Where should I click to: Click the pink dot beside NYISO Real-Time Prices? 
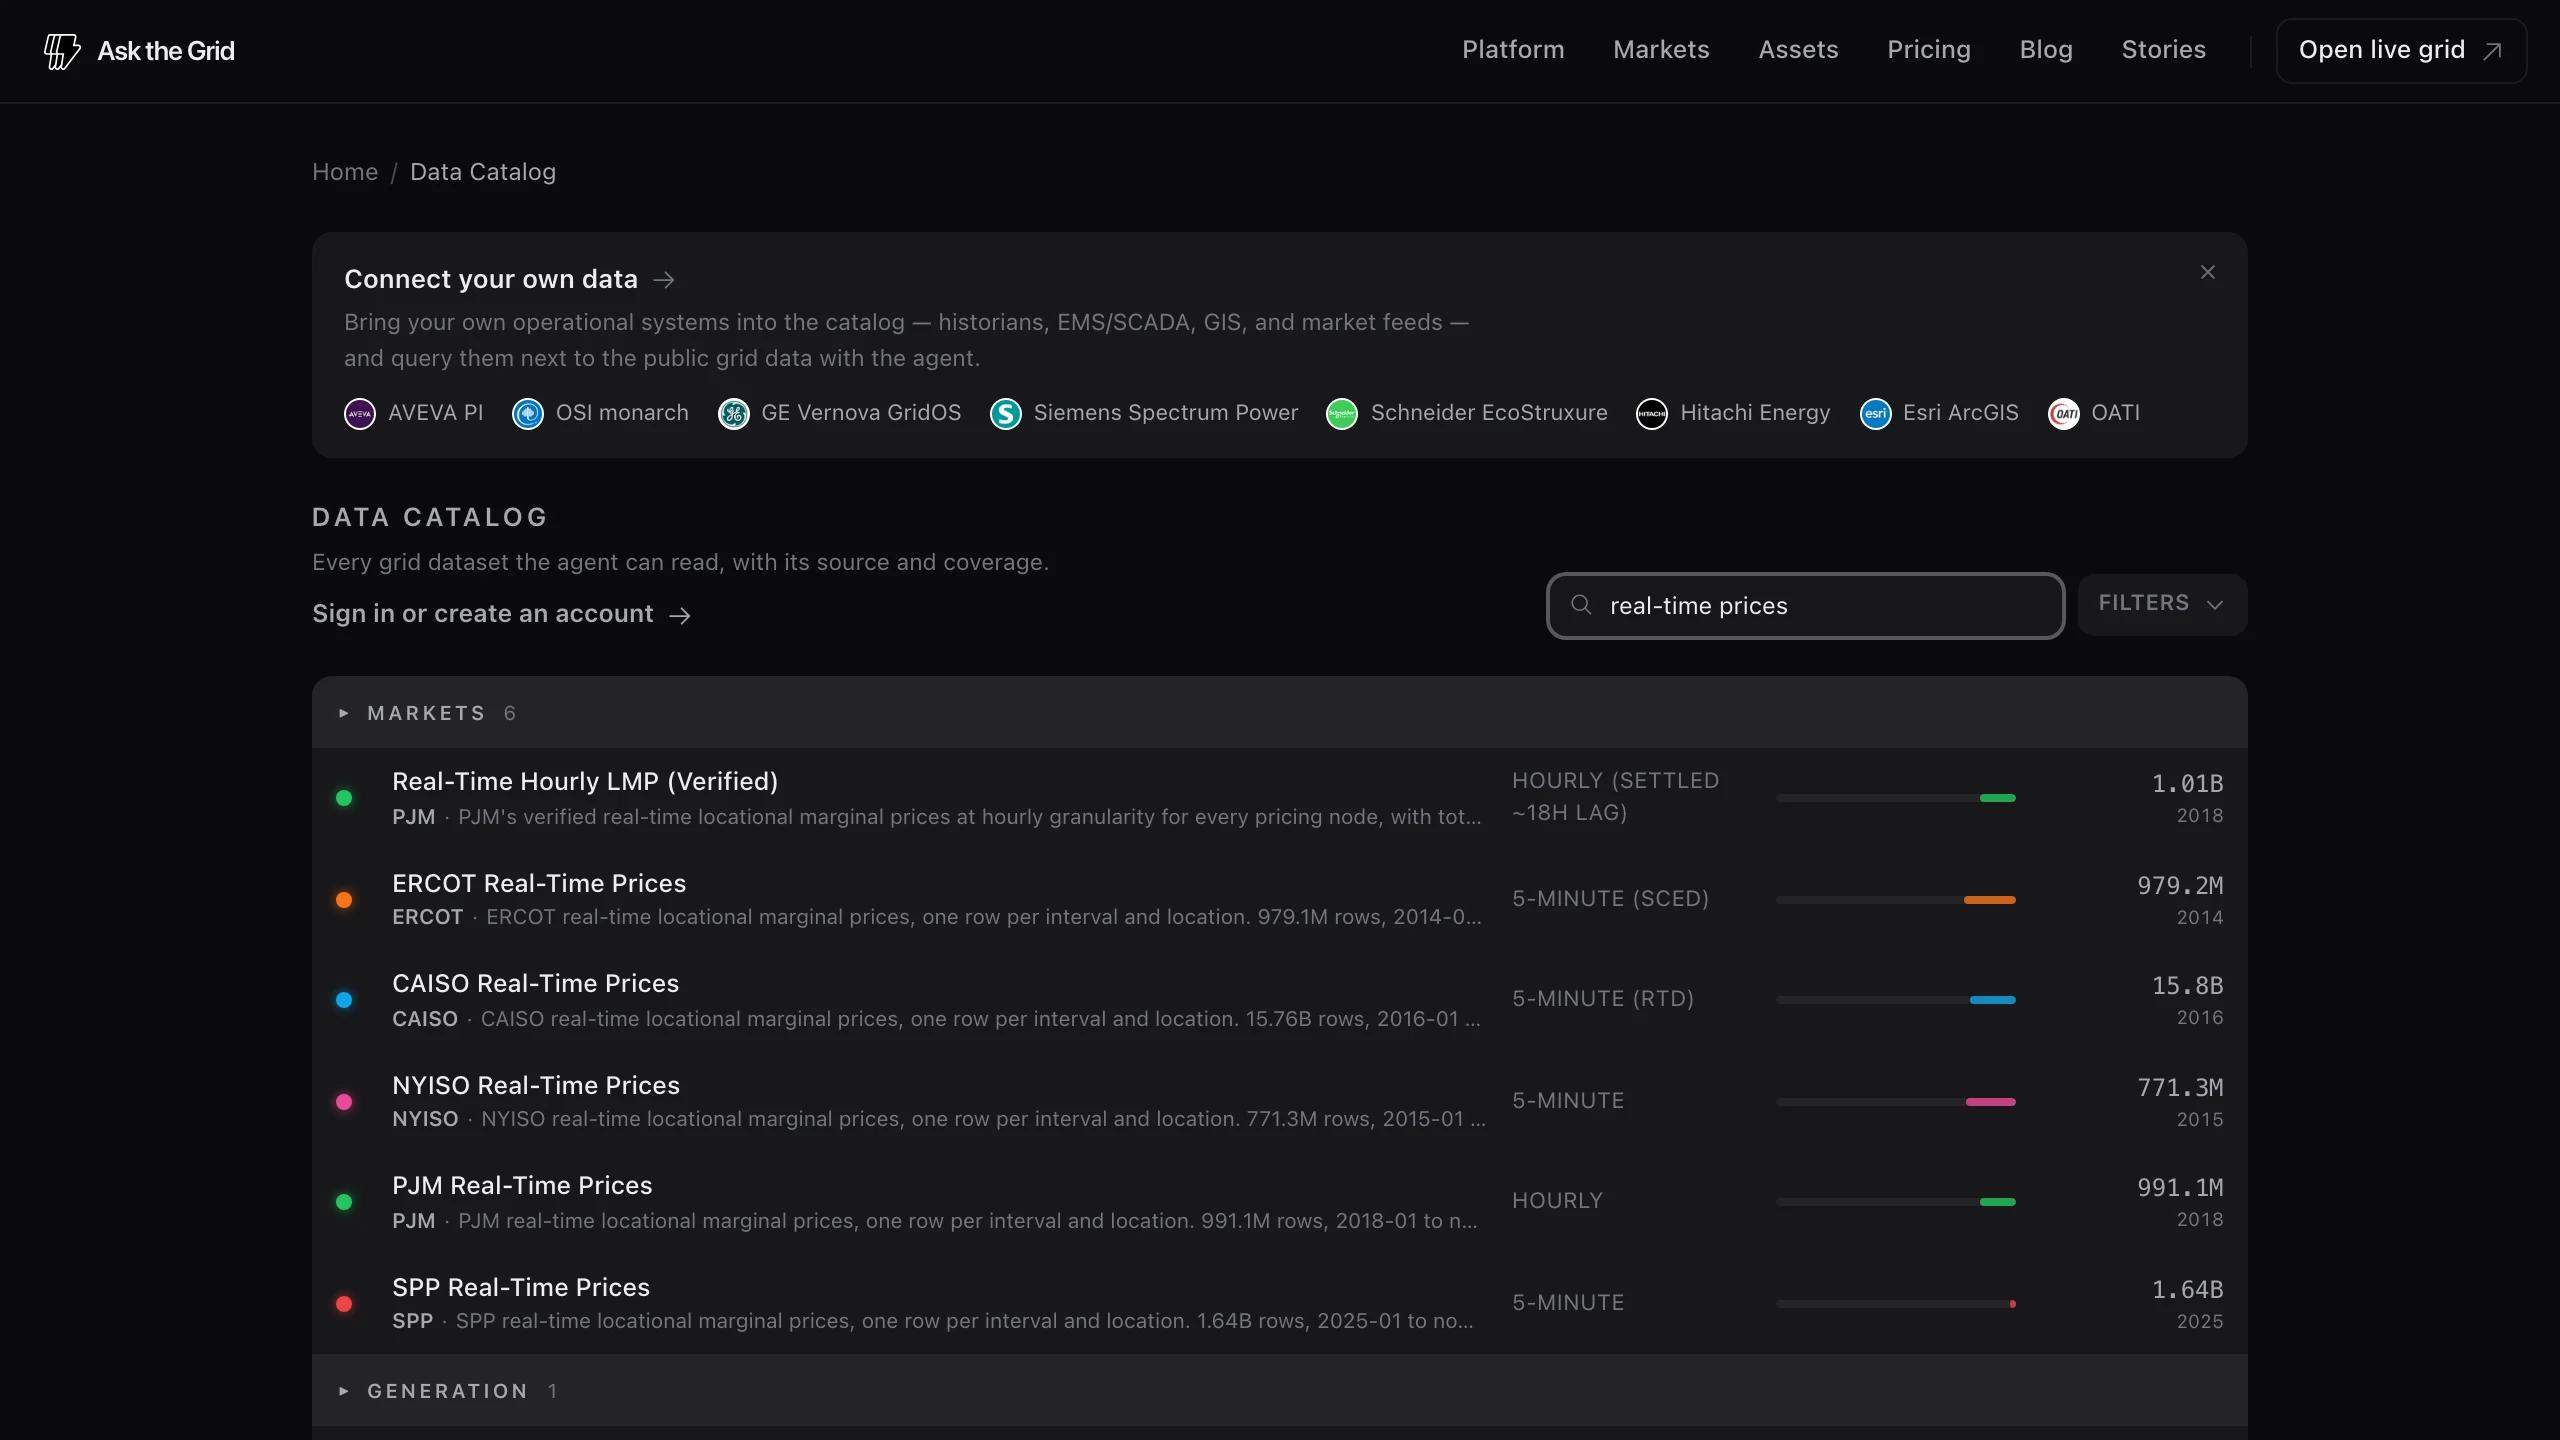(x=344, y=1102)
